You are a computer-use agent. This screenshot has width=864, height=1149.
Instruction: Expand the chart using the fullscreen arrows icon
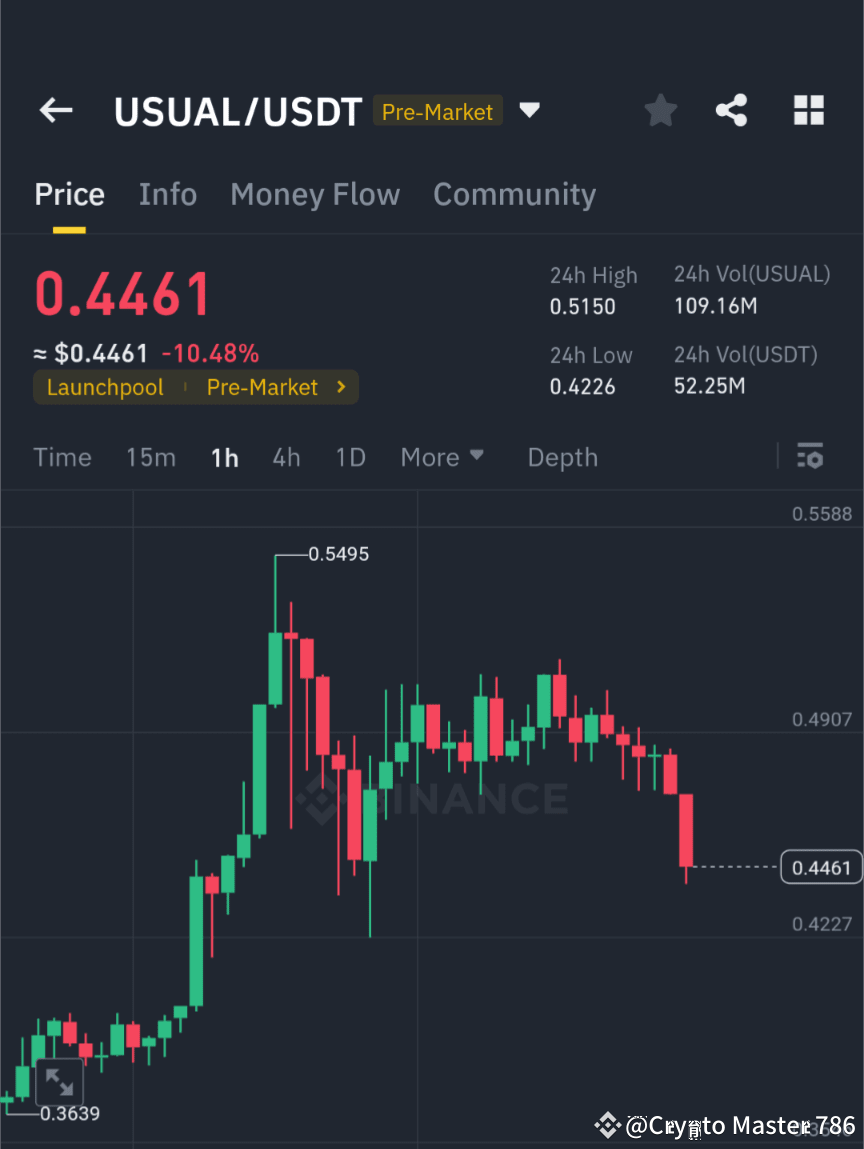[x=60, y=1081]
